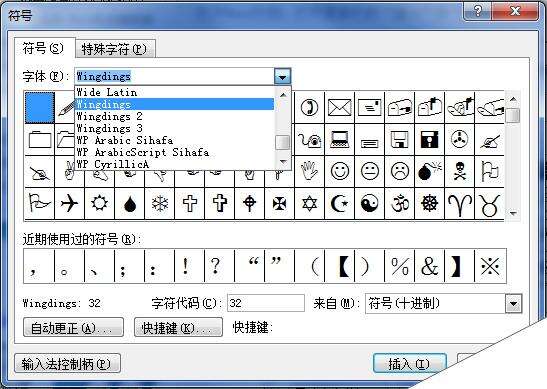Open the dialog help question mark
This screenshot has height=389, width=547.
click(x=478, y=12)
